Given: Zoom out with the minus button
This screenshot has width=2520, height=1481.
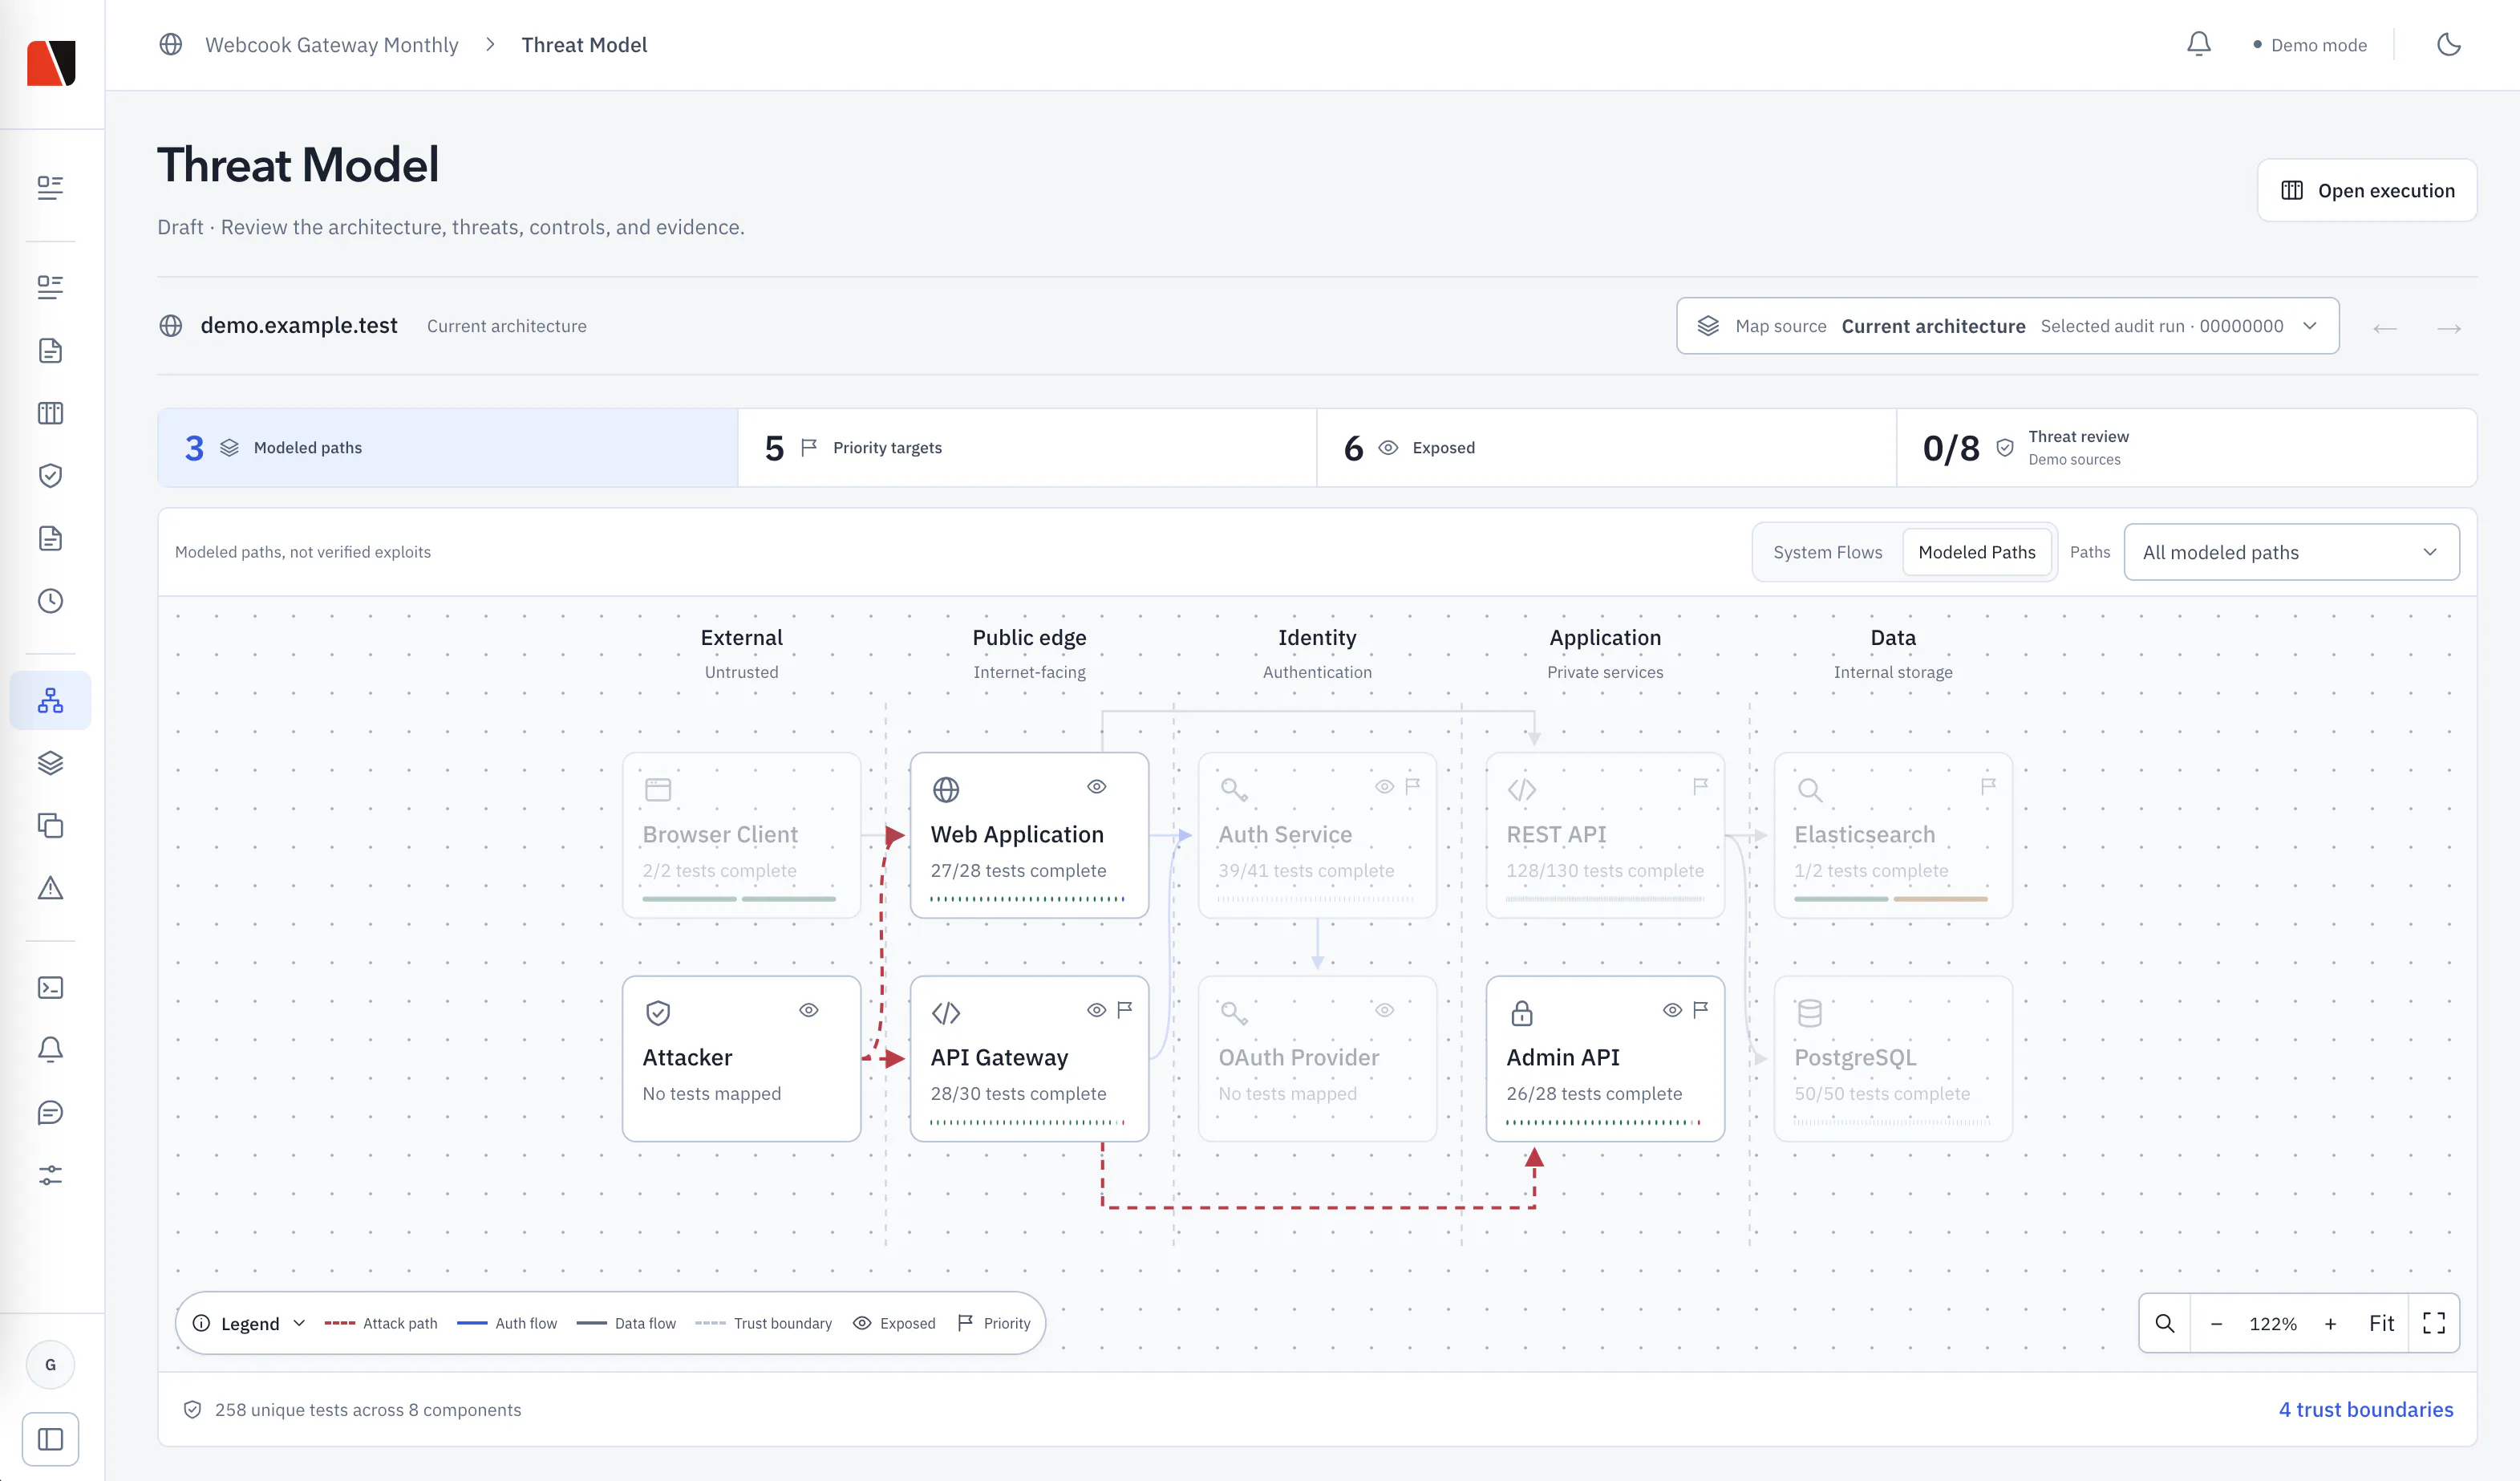Looking at the screenshot, I should click(x=2216, y=1323).
